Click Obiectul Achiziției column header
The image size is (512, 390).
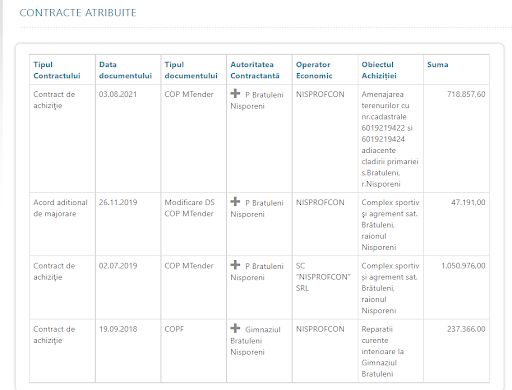click(x=379, y=70)
